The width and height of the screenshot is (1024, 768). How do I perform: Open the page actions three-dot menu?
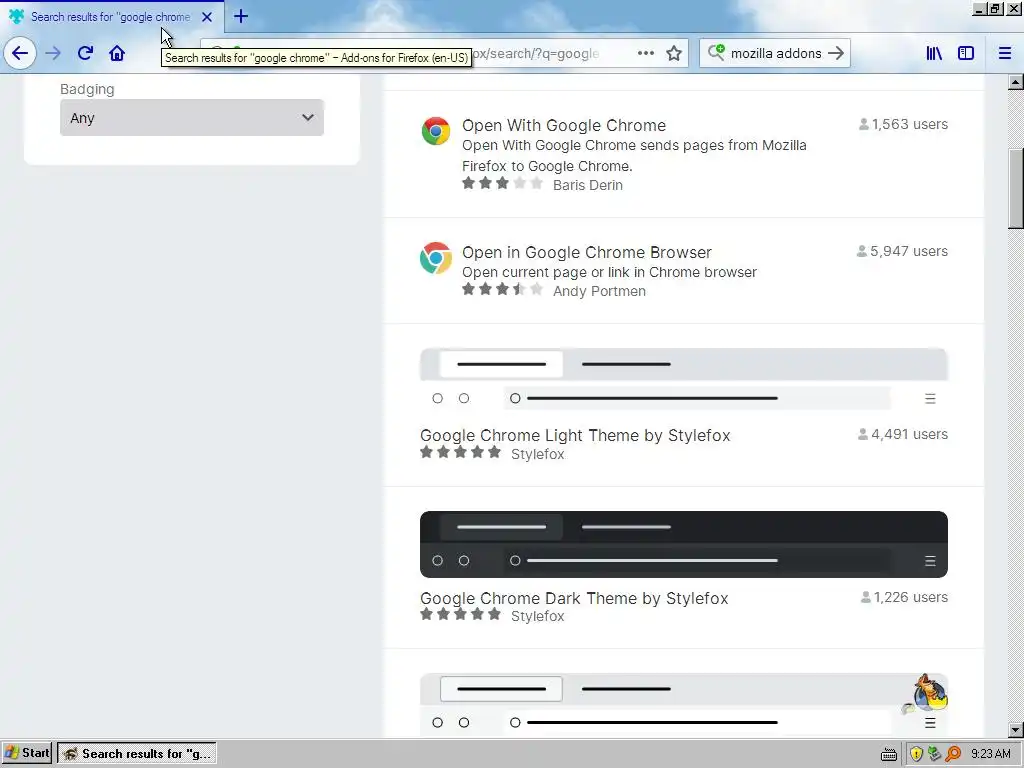pyautogui.click(x=645, y=53)
